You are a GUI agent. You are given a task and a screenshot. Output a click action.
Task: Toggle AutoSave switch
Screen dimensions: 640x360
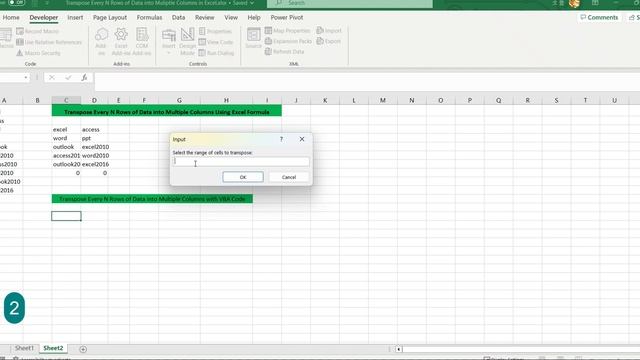coord(16,2)
